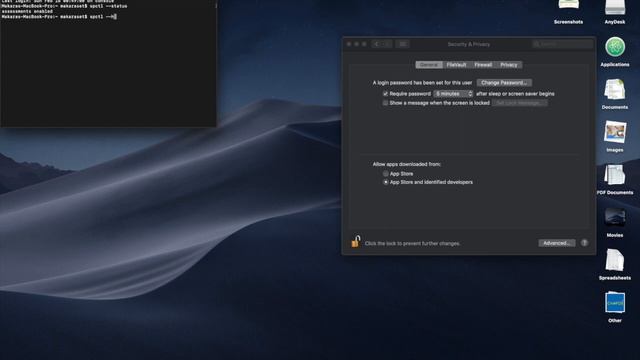Screen dimensions: 640x360
Task: Click the Security & Privacy title bar
Action: click(469, 44)
